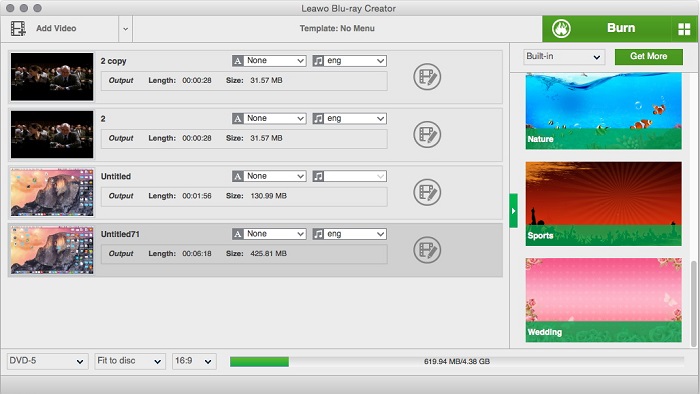Click the length value 00:06:18
Image resolution: width=700 pixels, height=394 pixels.
197,253
